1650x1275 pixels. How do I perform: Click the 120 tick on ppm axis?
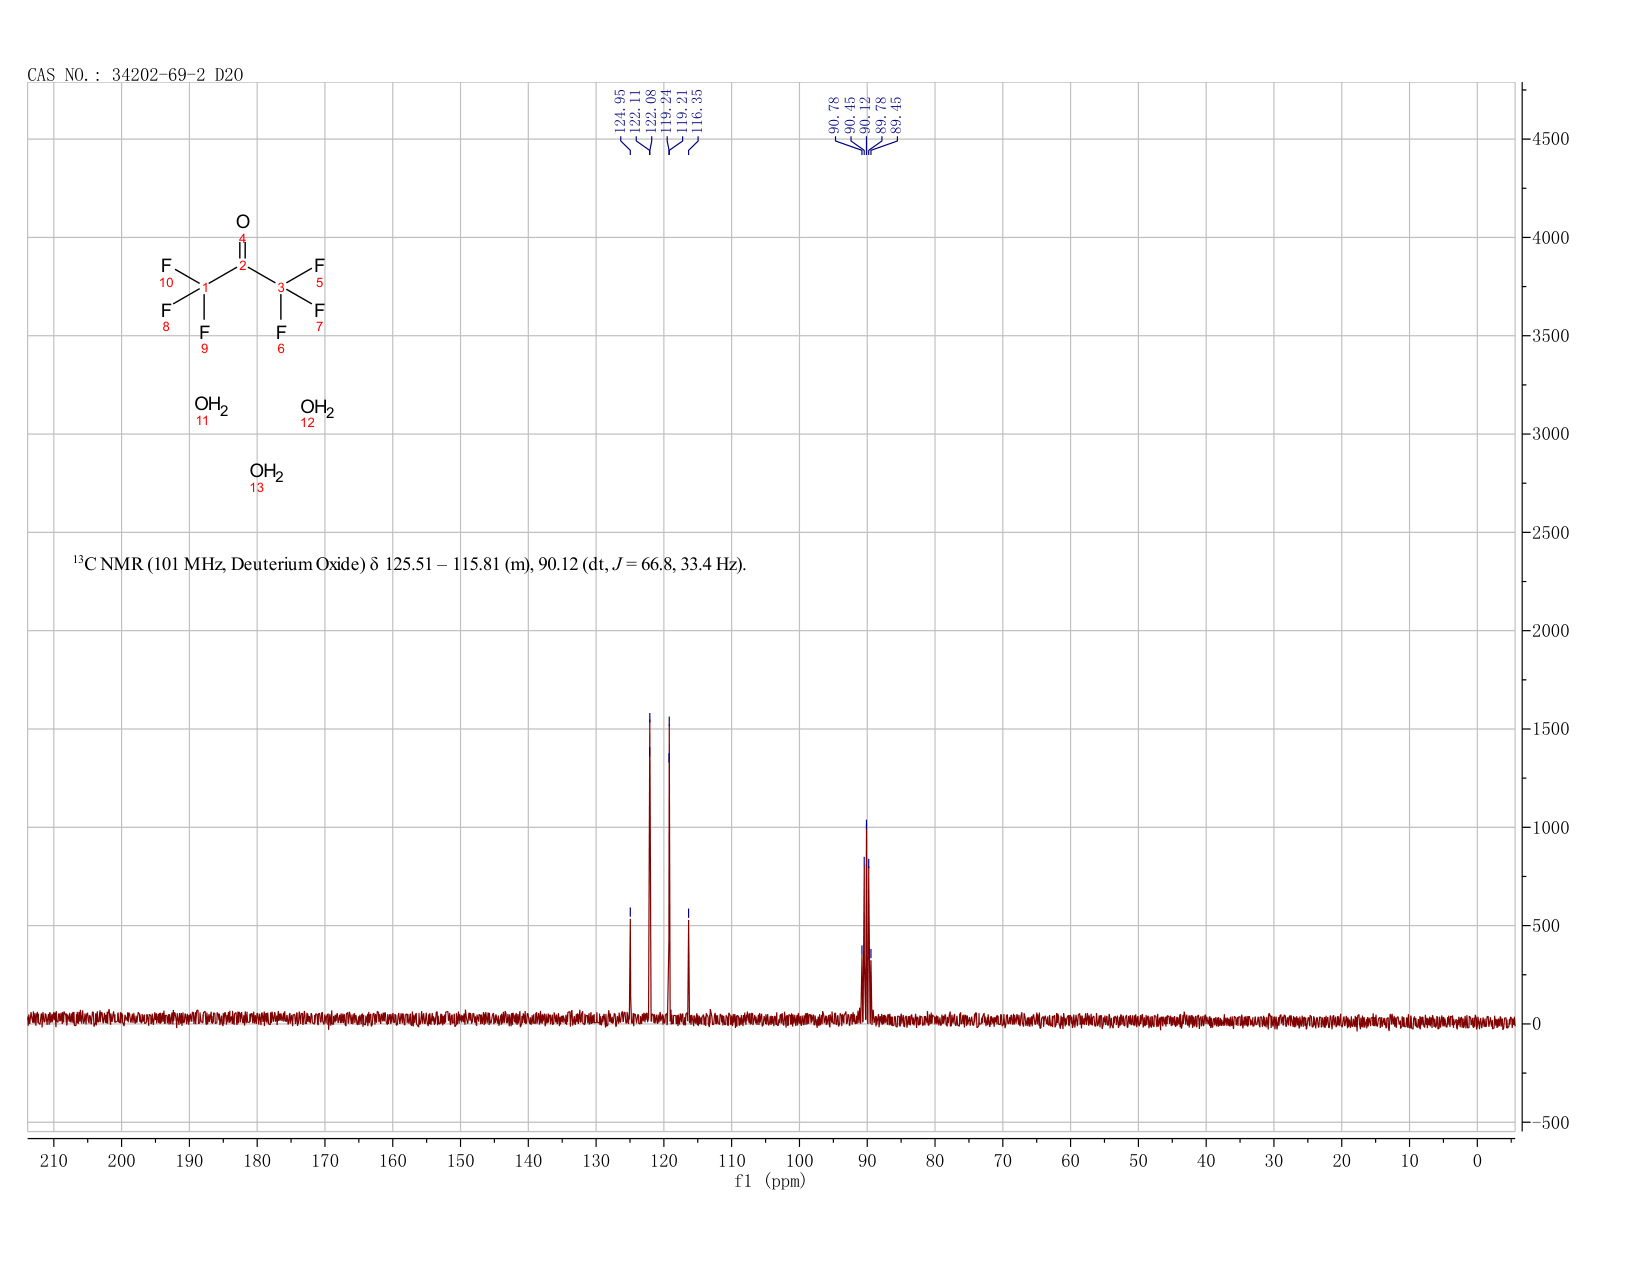click(664, 1160)
